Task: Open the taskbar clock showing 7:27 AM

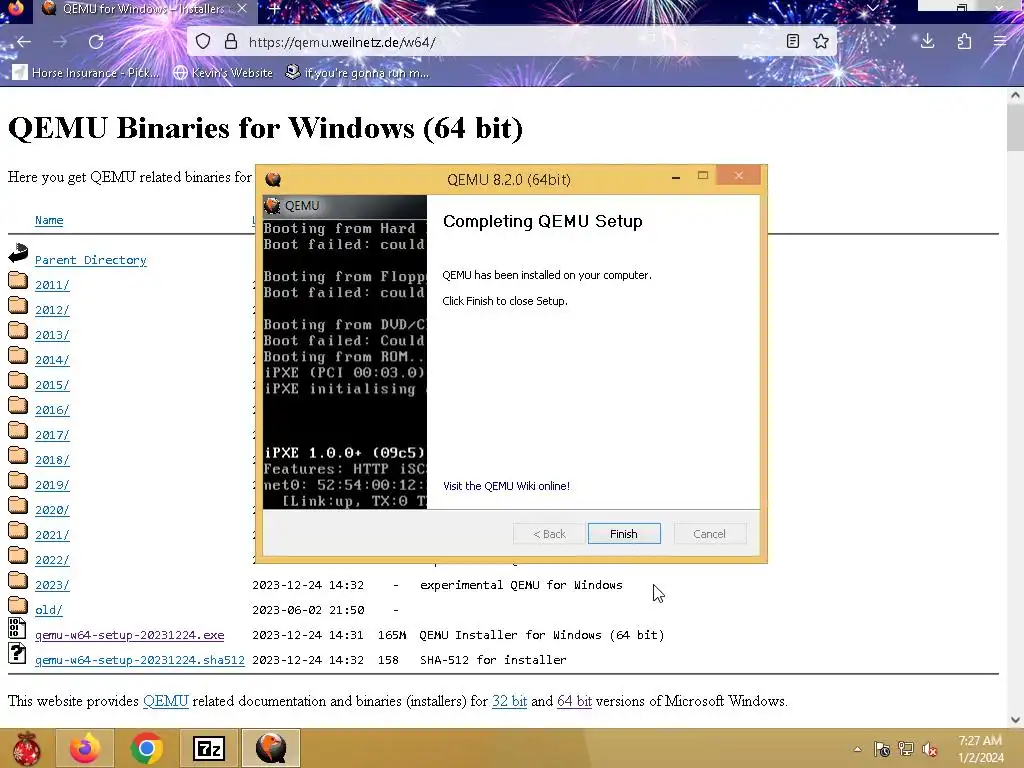Action: coord(981,749)
